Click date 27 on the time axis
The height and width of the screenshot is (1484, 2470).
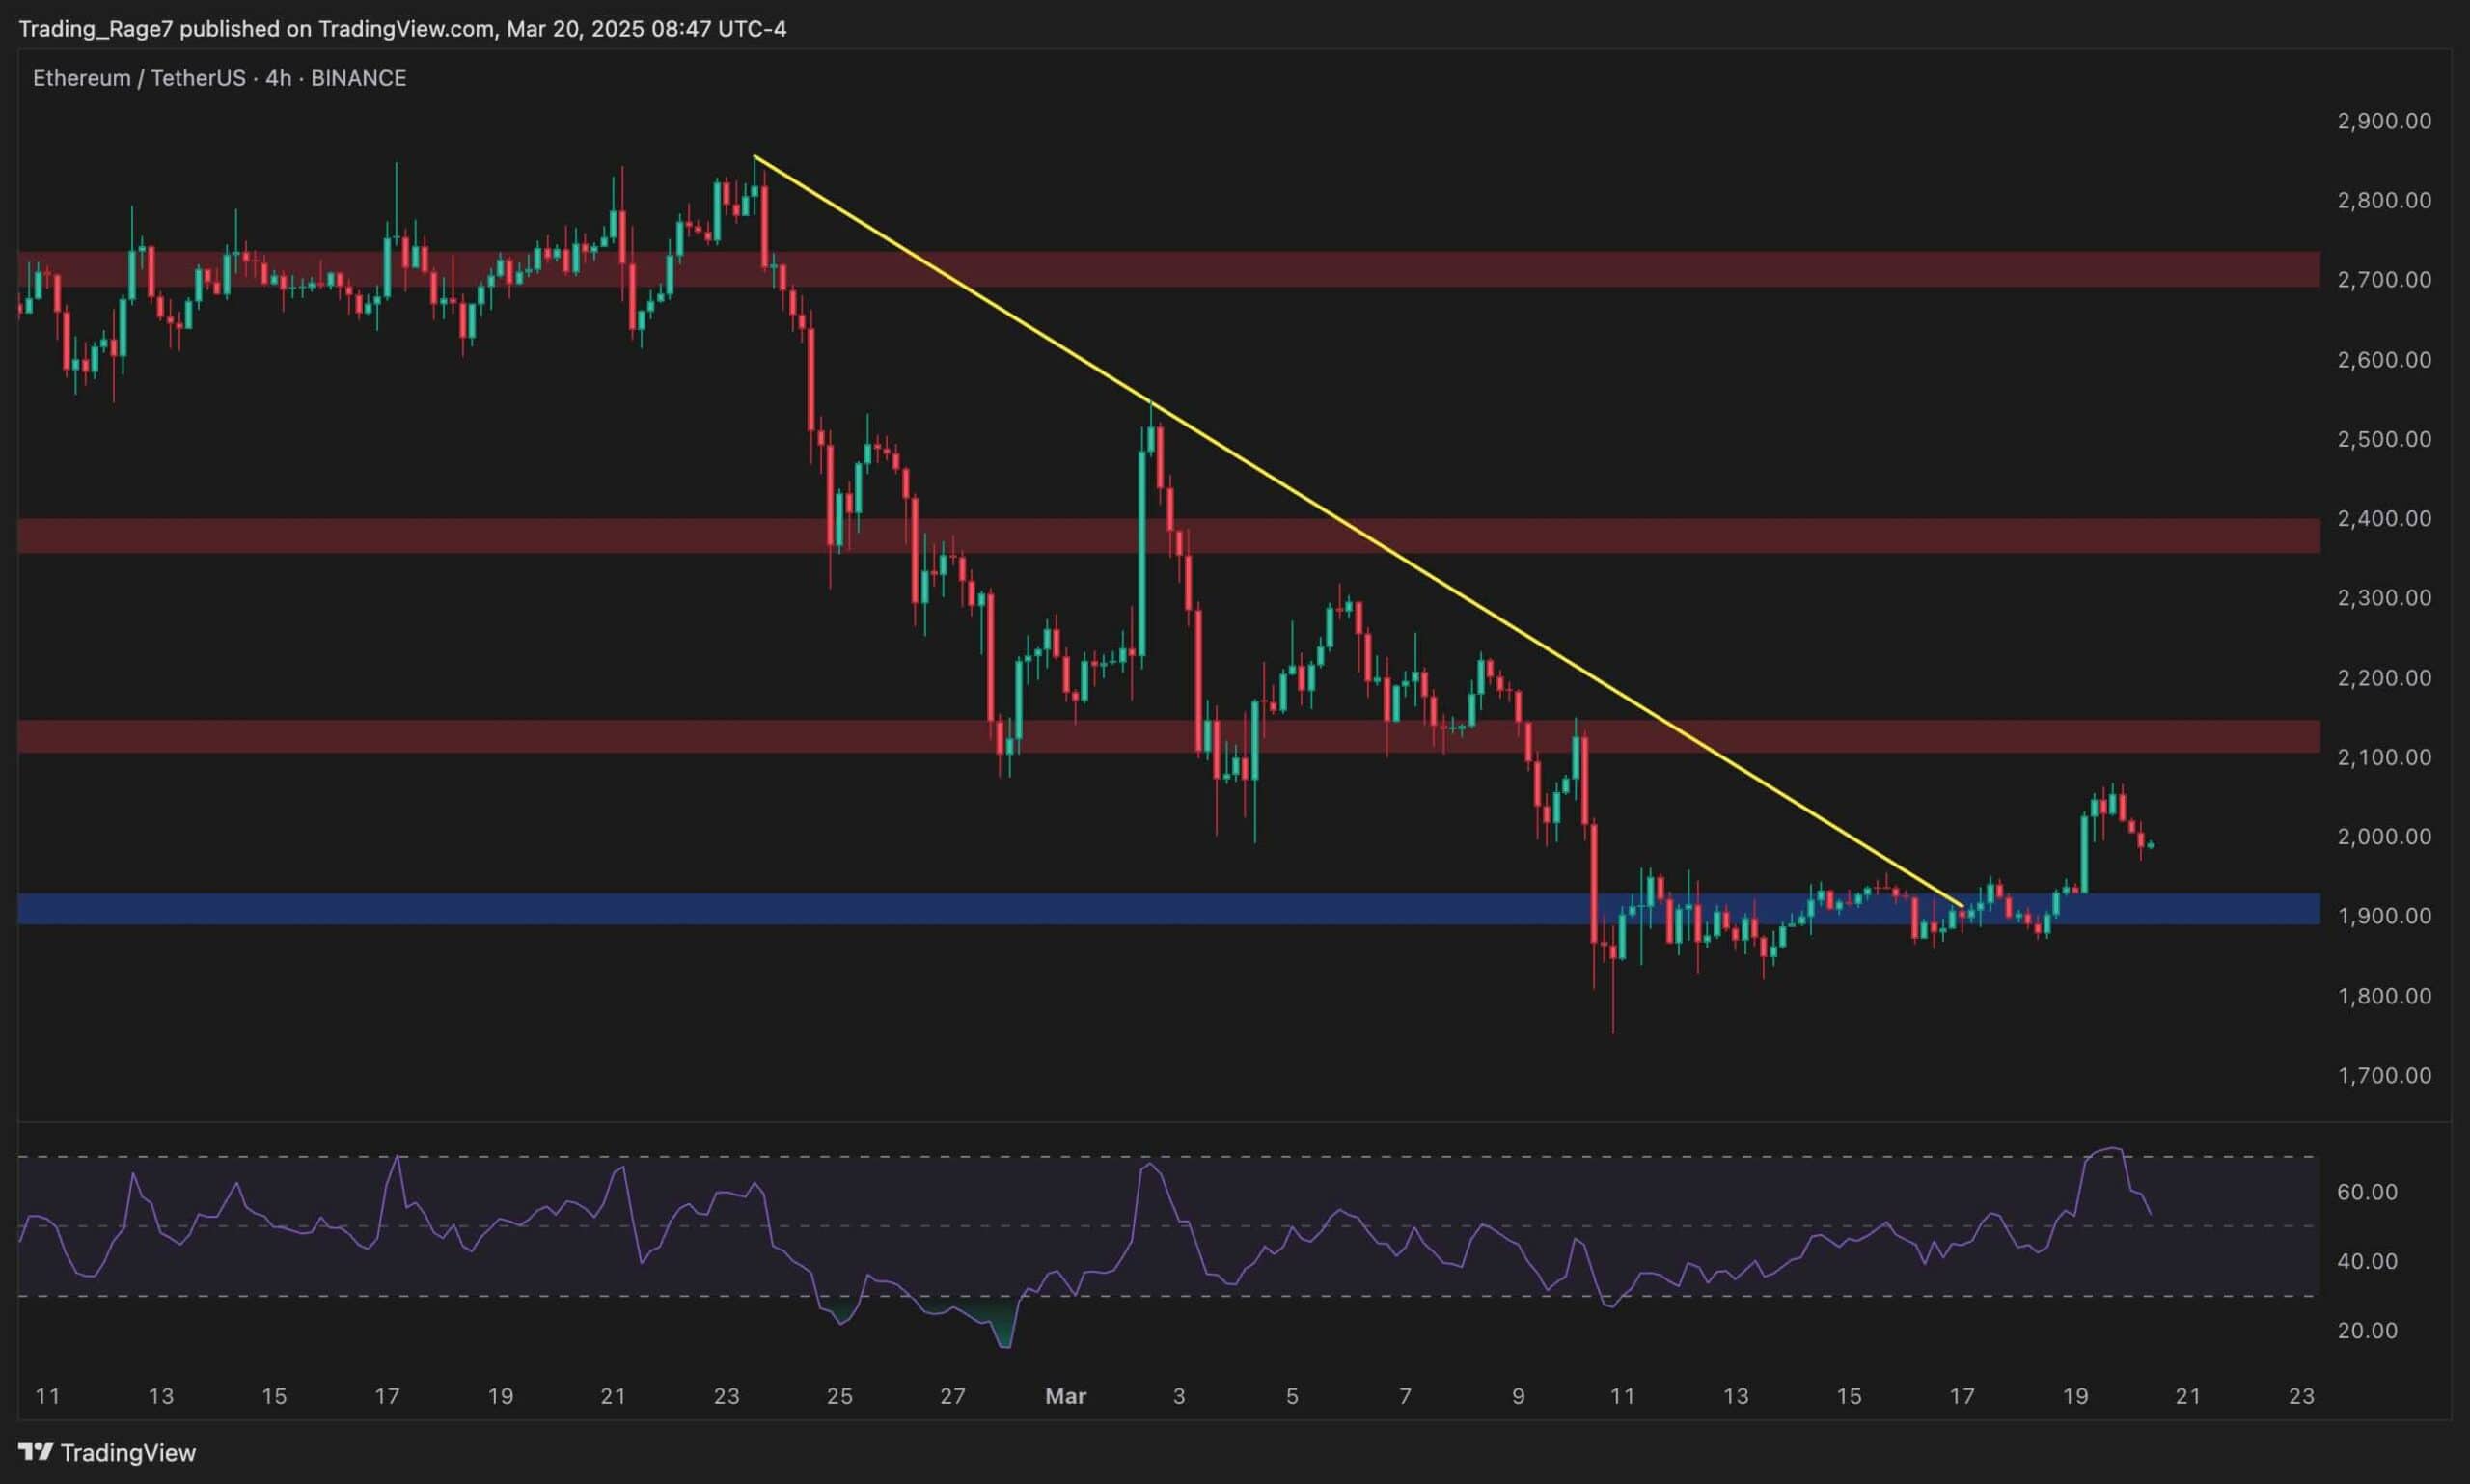(x=953, y=1396)
